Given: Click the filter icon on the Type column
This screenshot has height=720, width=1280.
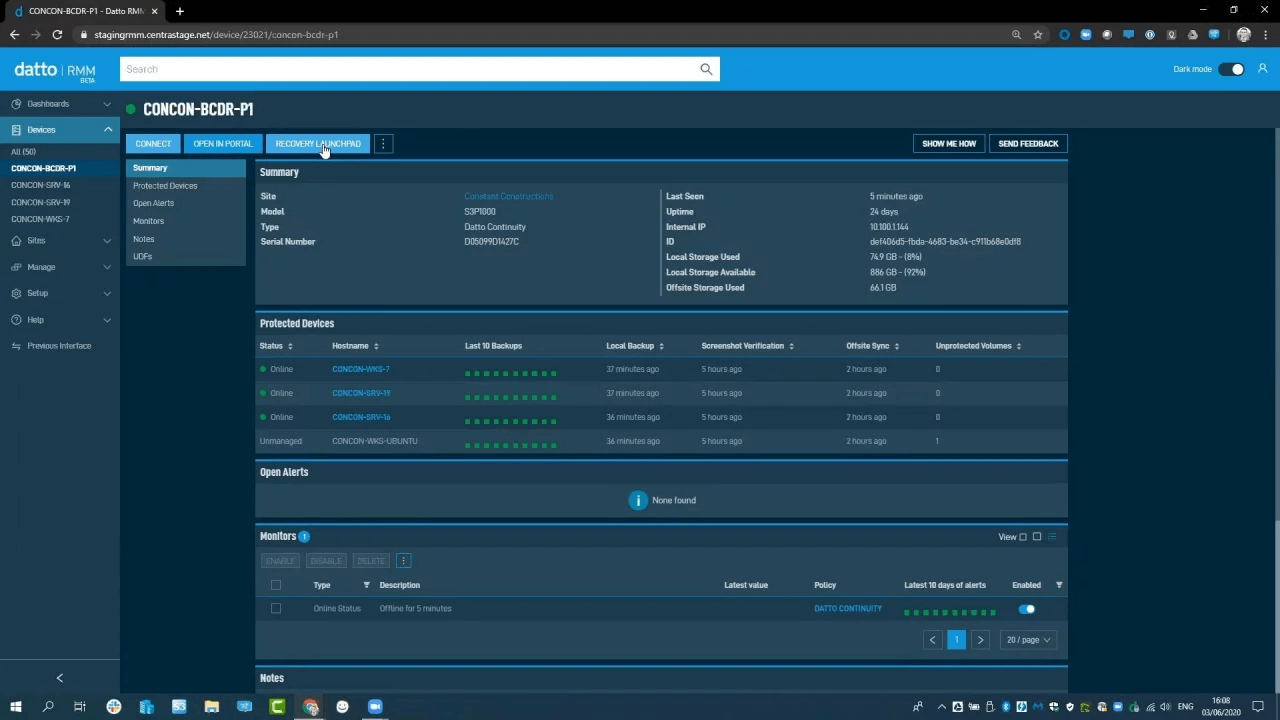Looking at the screenshot, I should (366, 585).
